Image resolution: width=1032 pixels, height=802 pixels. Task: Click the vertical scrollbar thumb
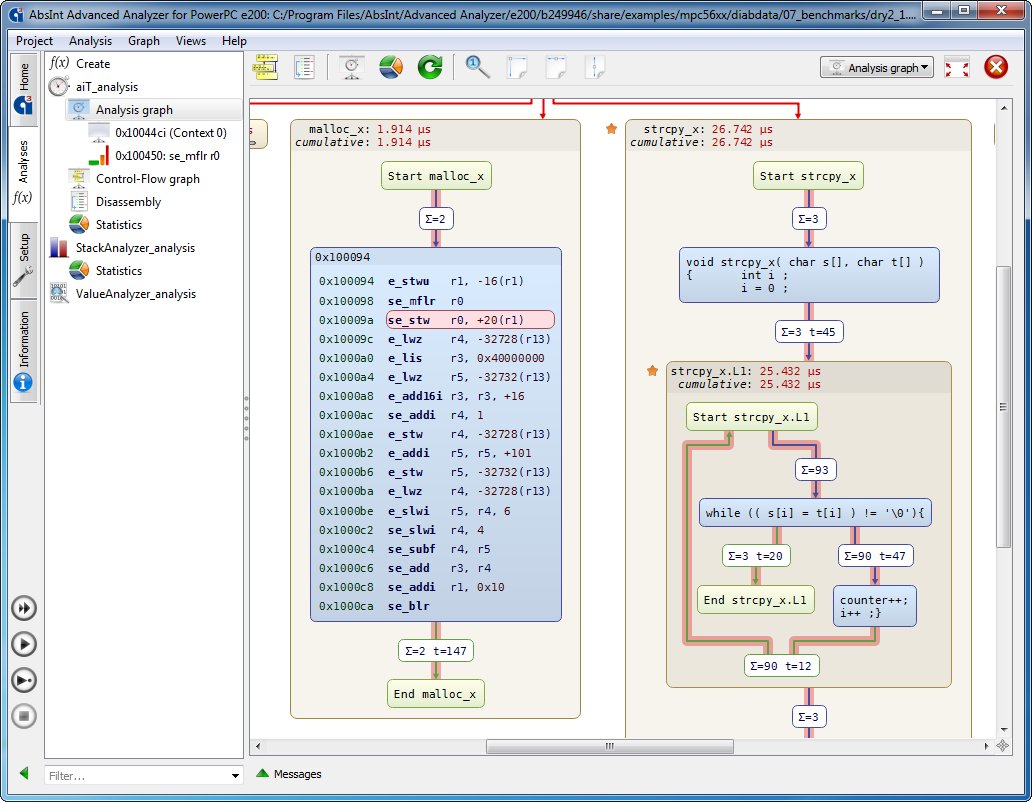tap(1003, 407)
